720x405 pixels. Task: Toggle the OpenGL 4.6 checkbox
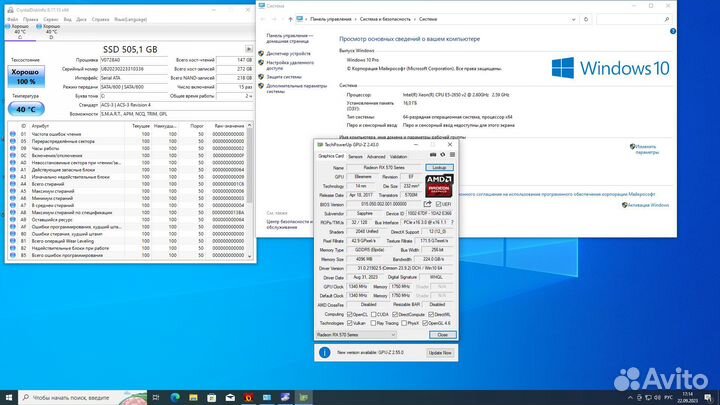tap(425, 323)
